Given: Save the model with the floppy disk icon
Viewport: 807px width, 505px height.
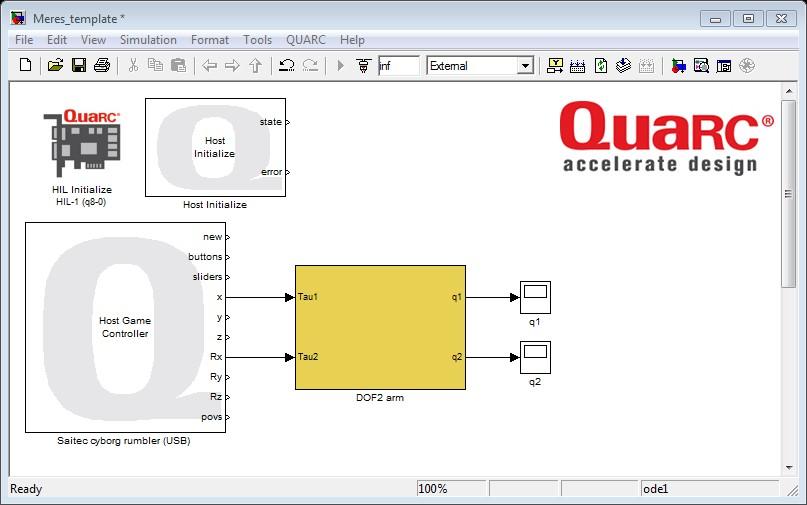Looking at the screenshot, I should coord(79,65).
